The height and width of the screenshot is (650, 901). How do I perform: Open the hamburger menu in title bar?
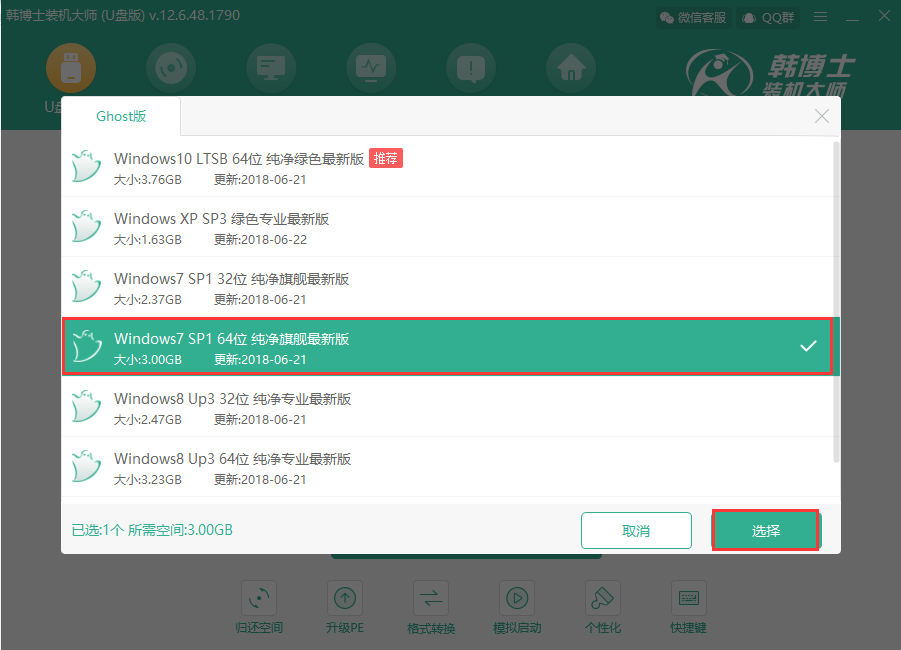[820, 17]
